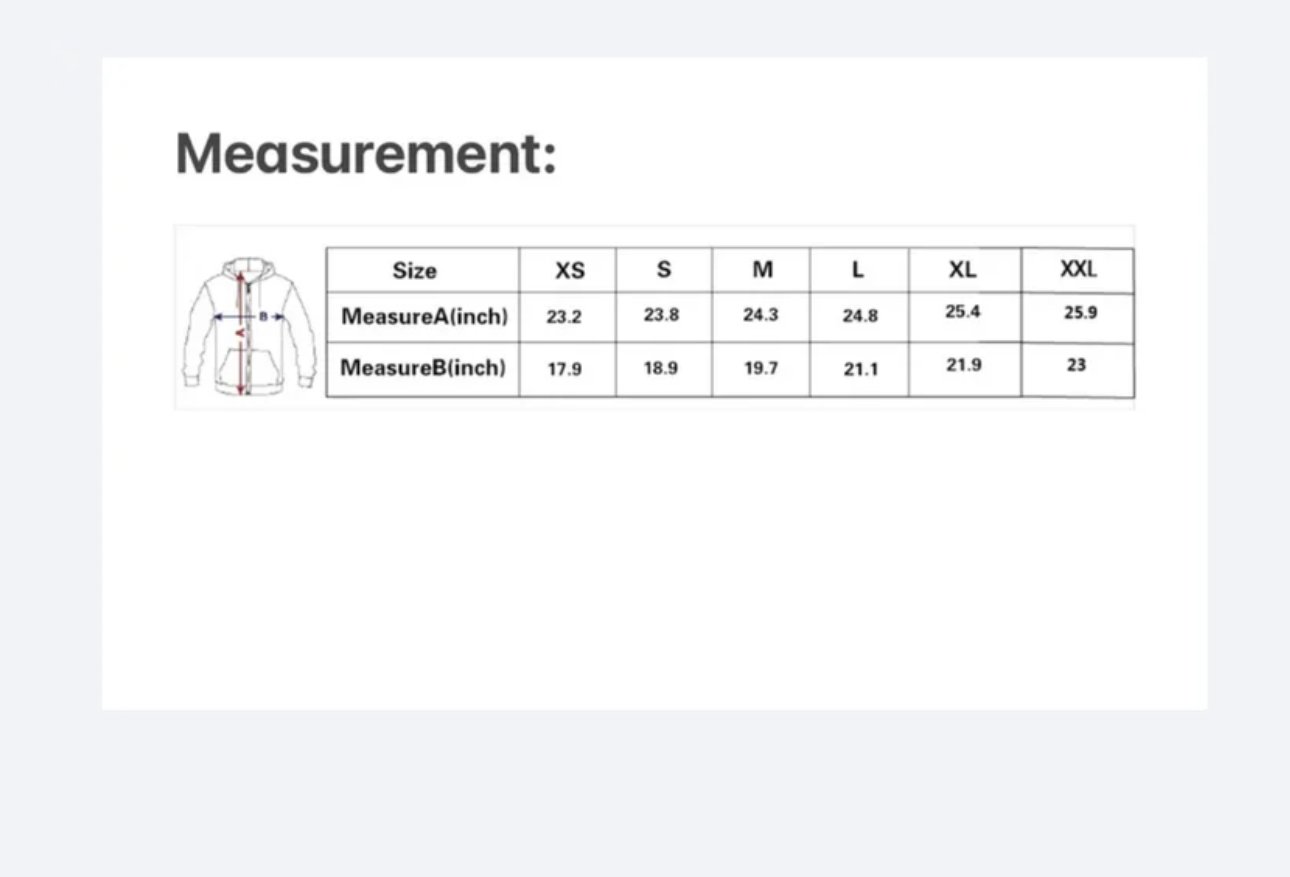Click the MeasureB(inch) row label

coord(423,368)
